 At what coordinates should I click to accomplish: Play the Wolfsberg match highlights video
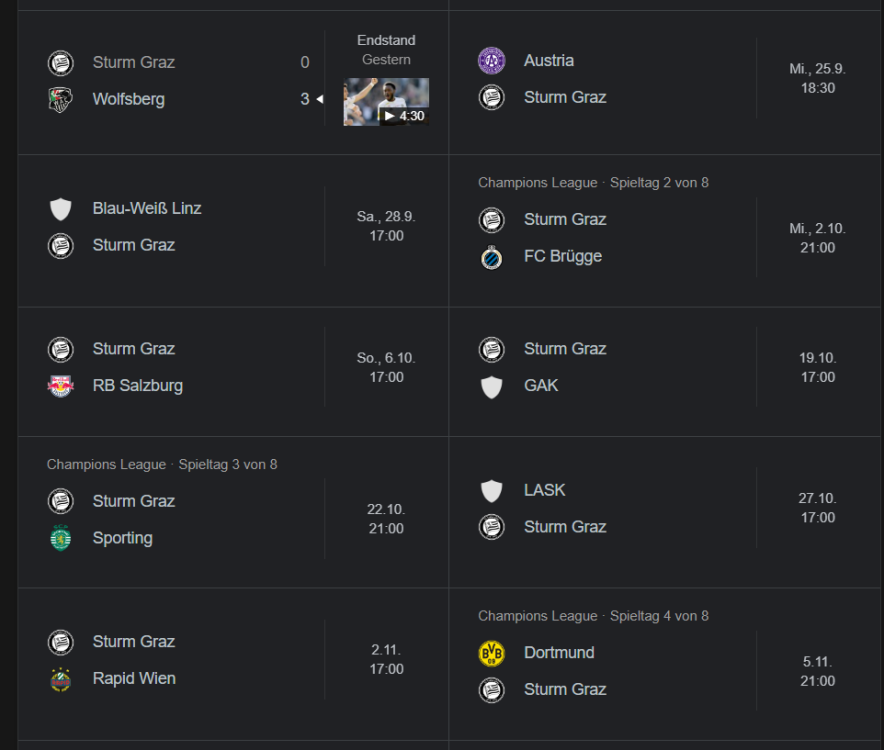point(386,102)
